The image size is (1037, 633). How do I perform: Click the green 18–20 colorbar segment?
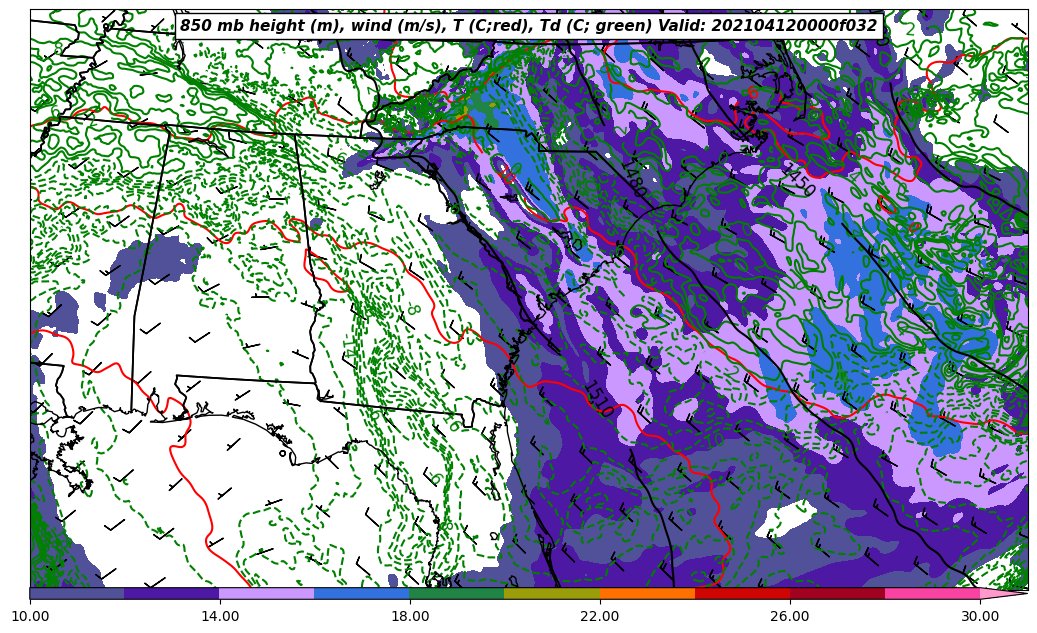pyautogui.click(x=457, y=593)
